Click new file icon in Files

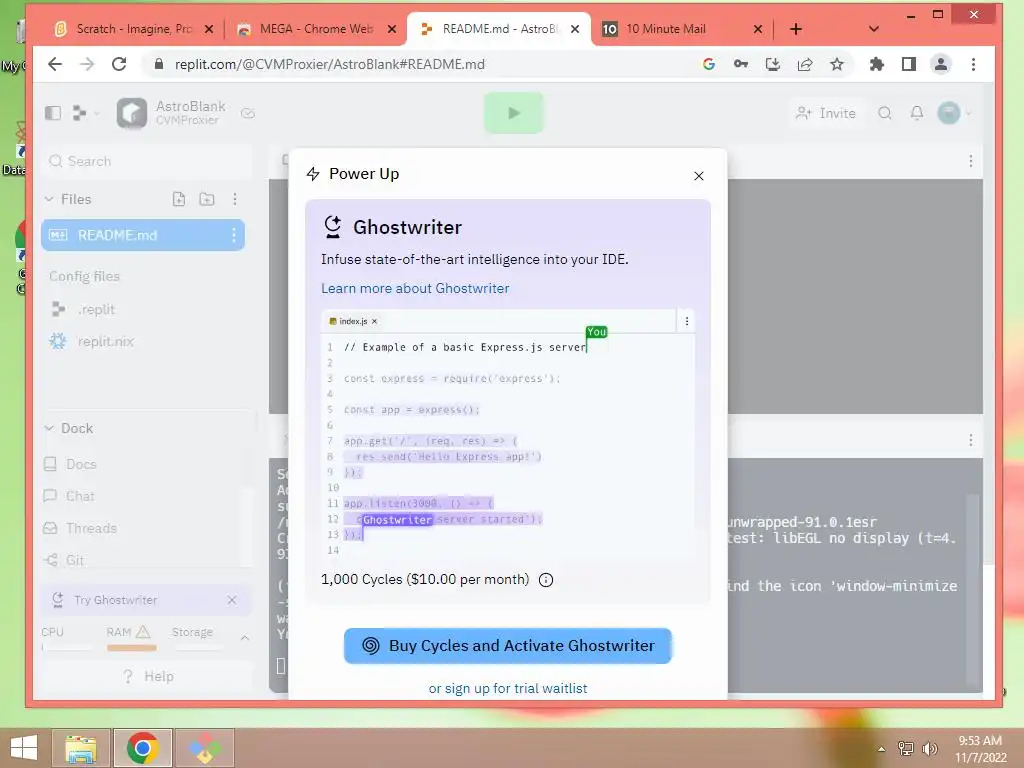178,199
